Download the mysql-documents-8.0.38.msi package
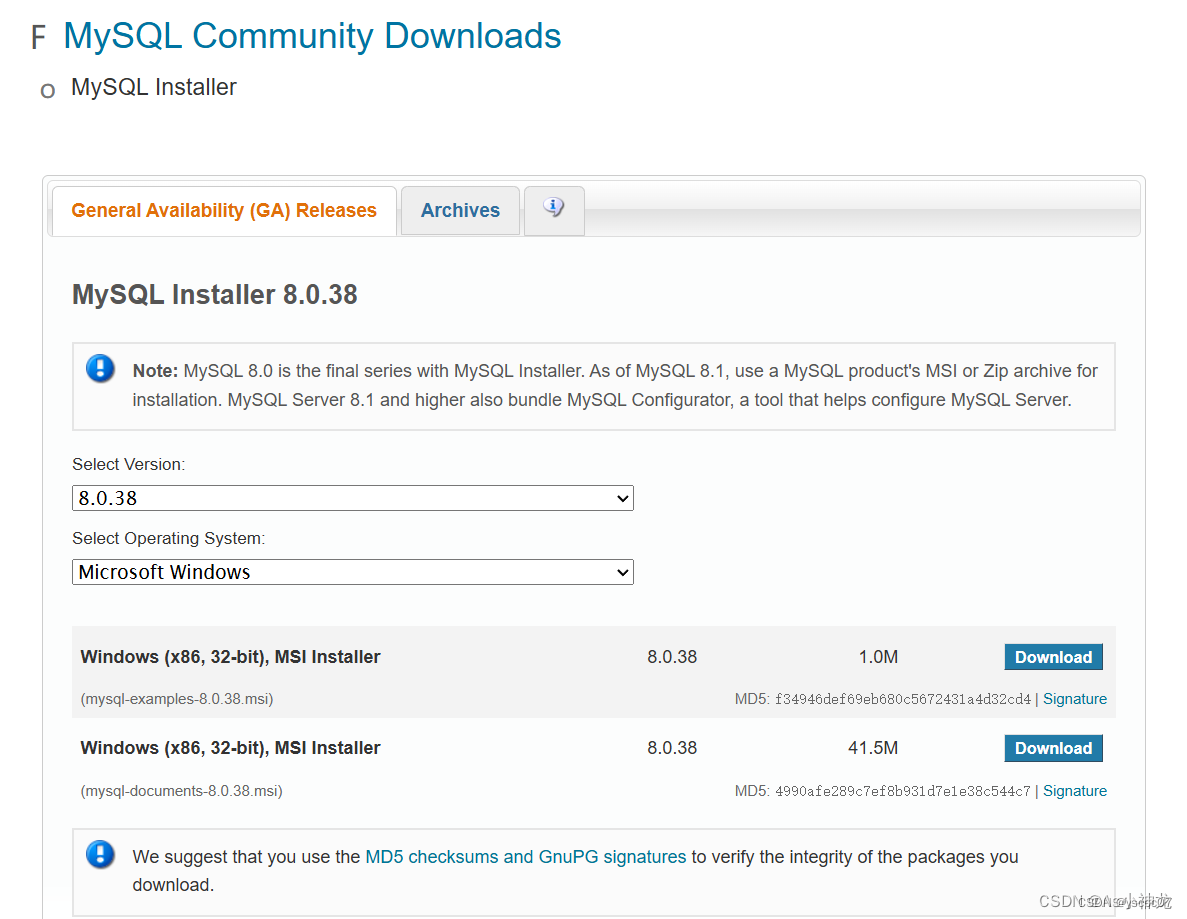This screenshot has width=1187, height=919. (x=1053, y=748)
